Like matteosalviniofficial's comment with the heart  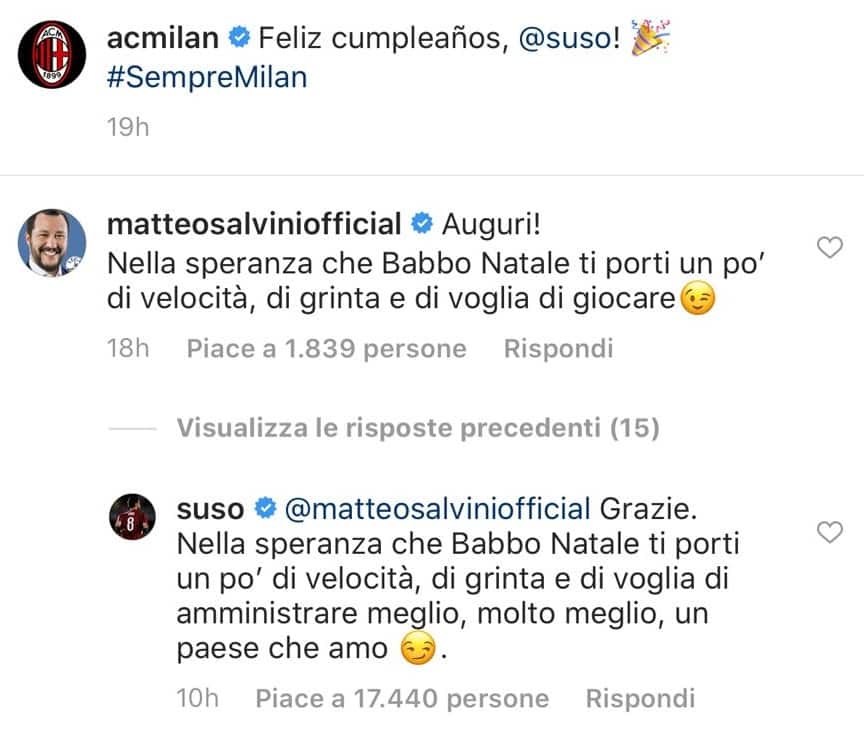tap(830, 248)
